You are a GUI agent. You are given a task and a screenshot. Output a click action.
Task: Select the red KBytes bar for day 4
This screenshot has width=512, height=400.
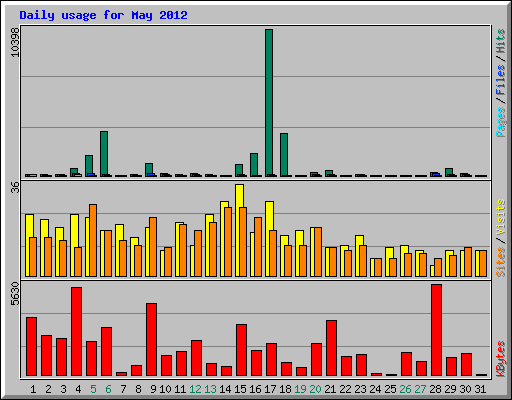76,332
